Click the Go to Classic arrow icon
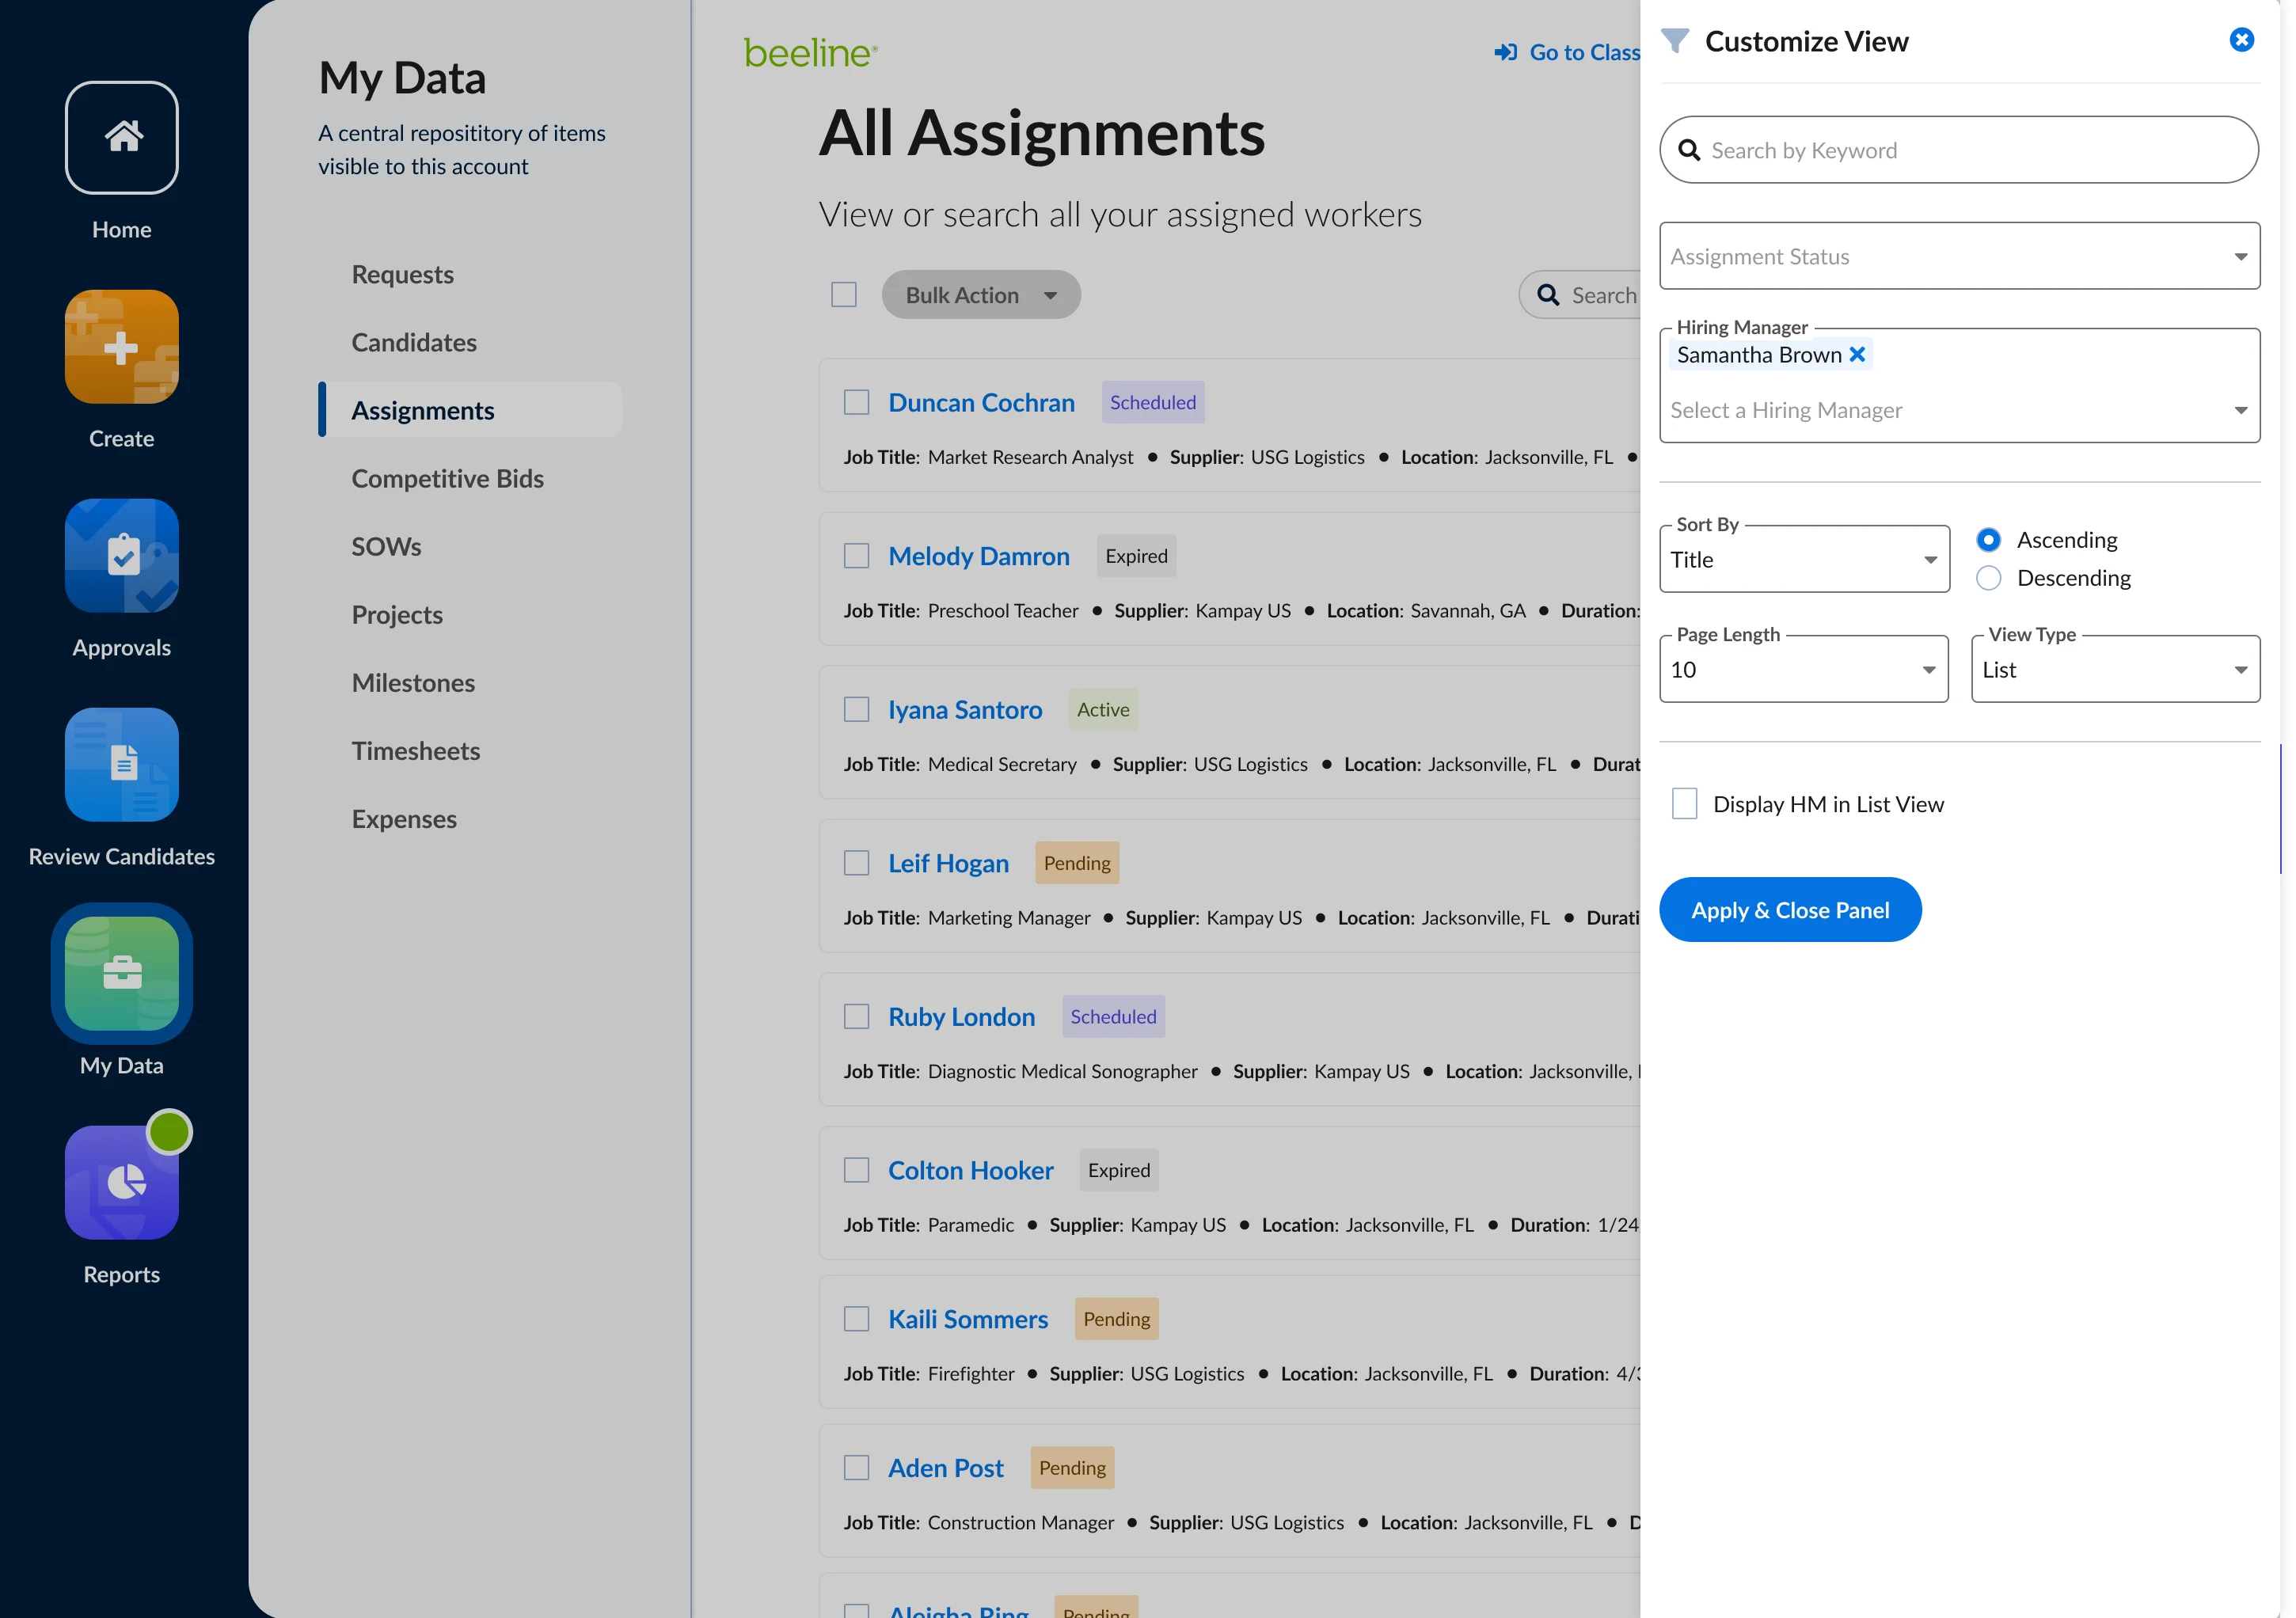This screenshot has height=1618, width=2296. click(1506, 52)
